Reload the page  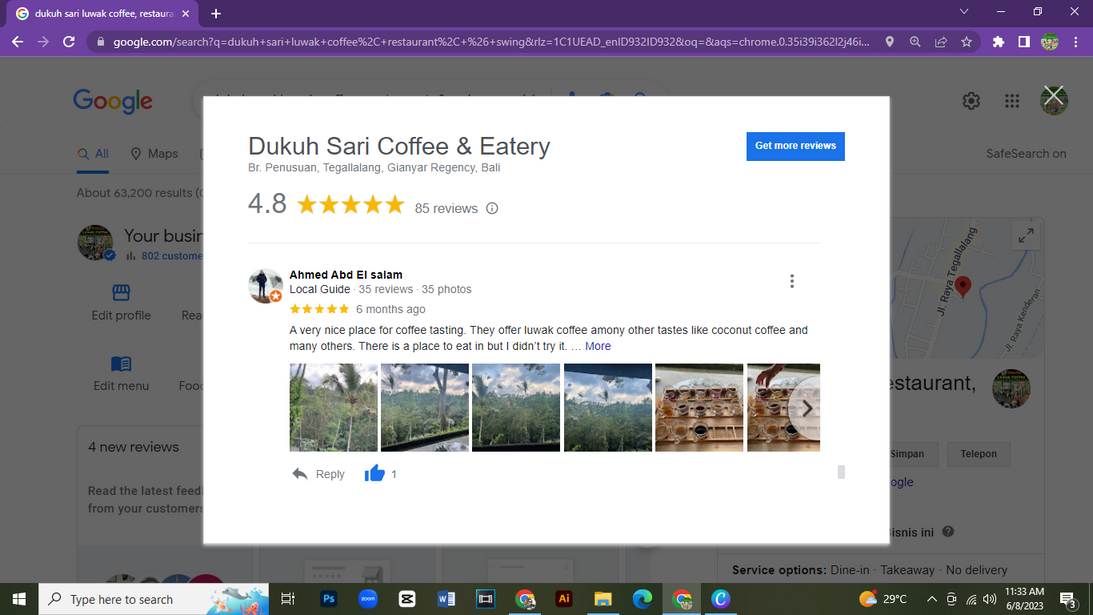point(69,42)
